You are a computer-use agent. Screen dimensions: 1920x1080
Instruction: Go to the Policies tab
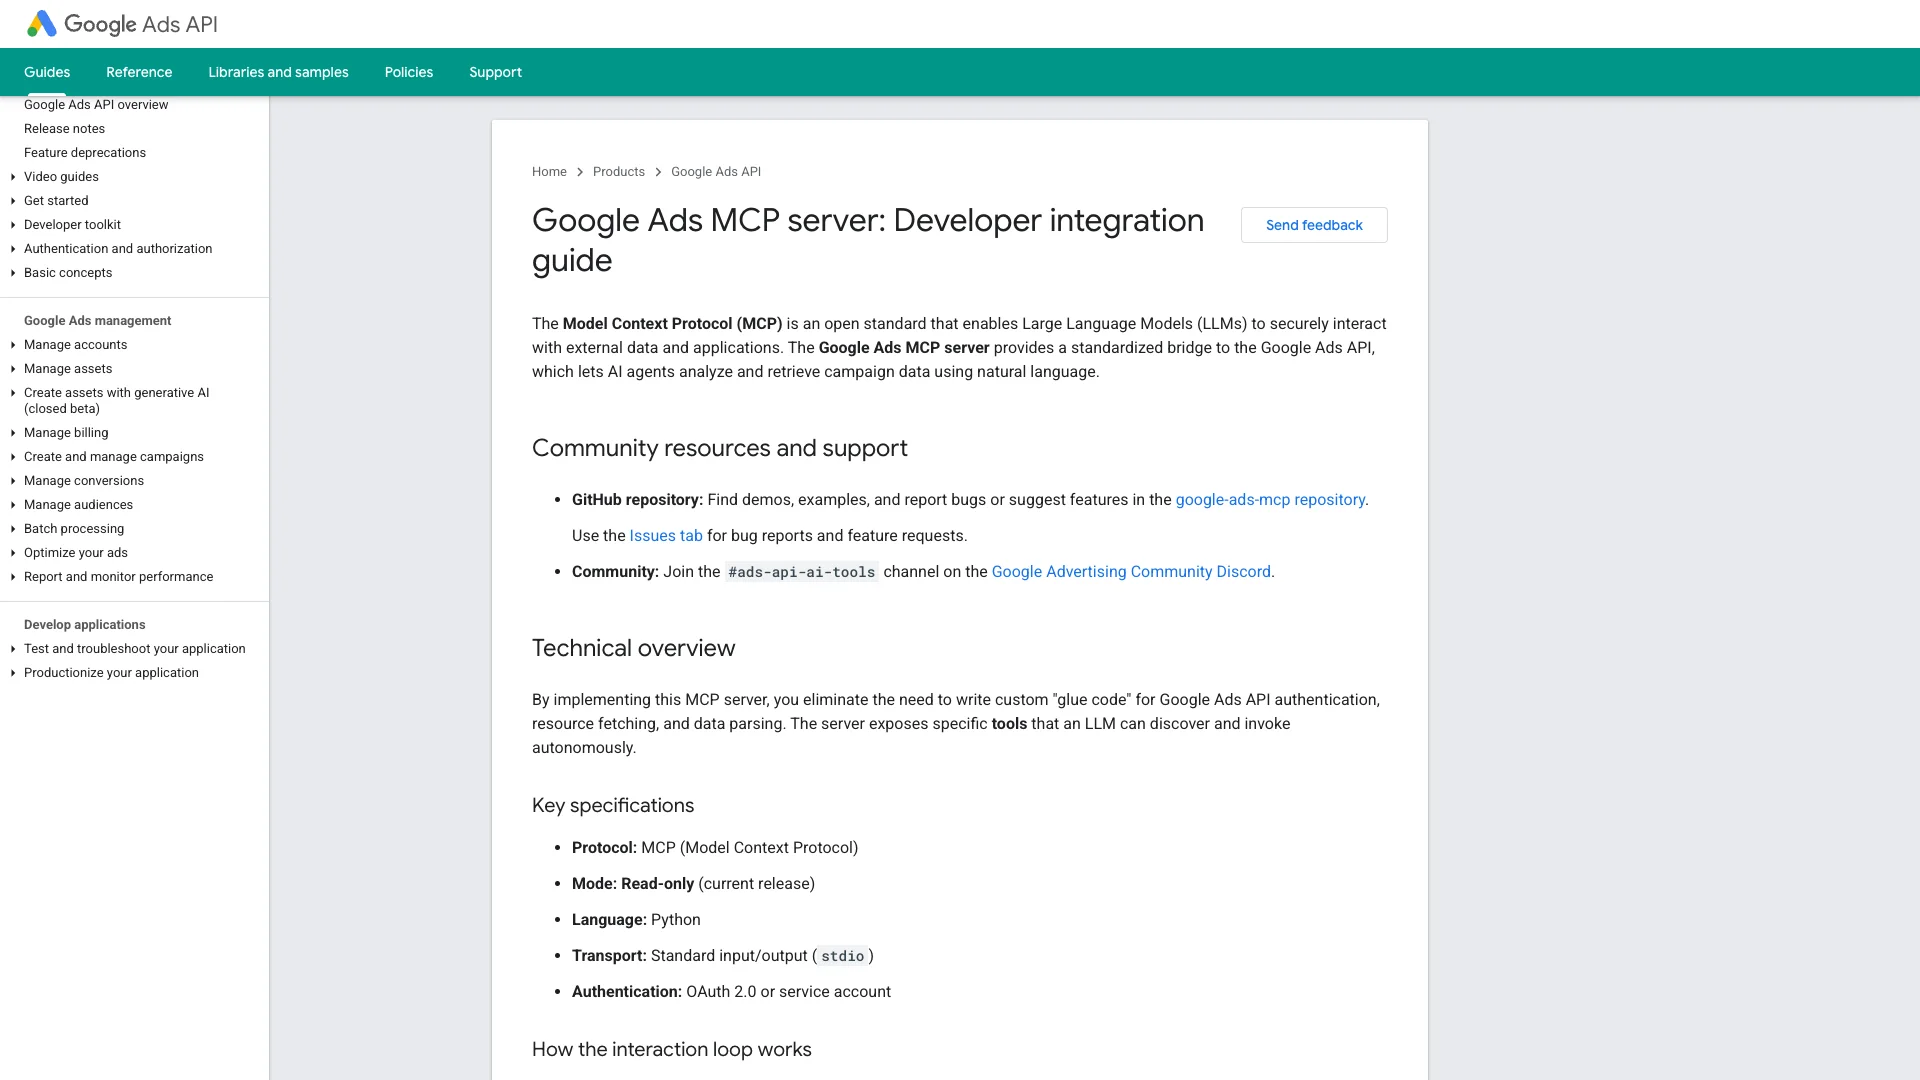point(409,72)
